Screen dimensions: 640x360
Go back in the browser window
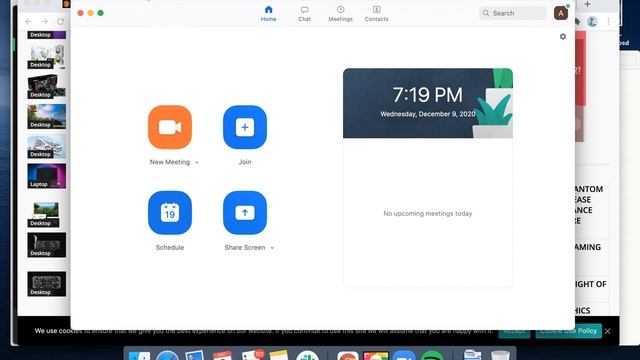[x=29, y=21]
